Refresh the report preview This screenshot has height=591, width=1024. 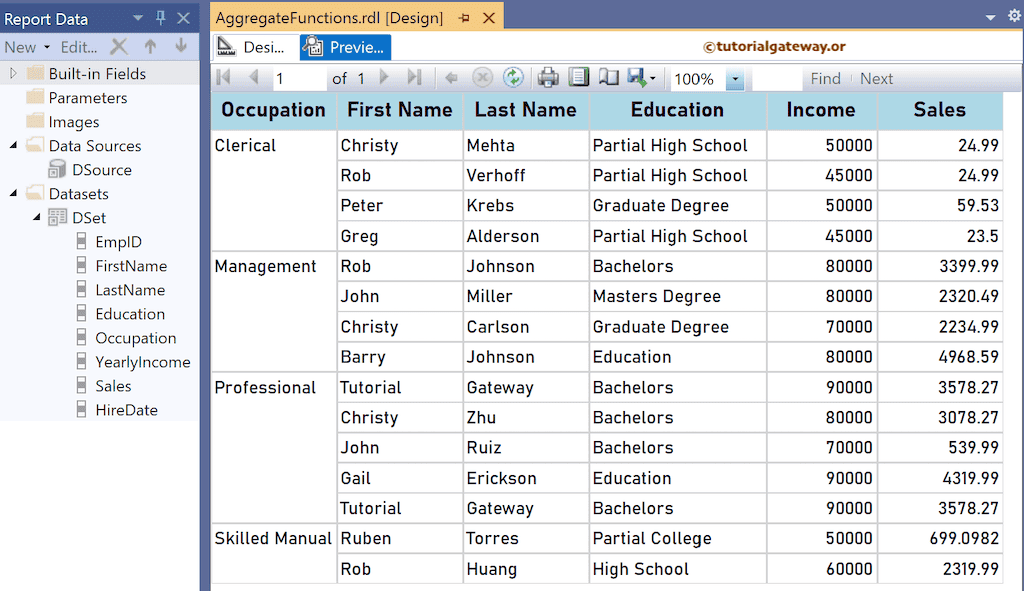(511, 78)
